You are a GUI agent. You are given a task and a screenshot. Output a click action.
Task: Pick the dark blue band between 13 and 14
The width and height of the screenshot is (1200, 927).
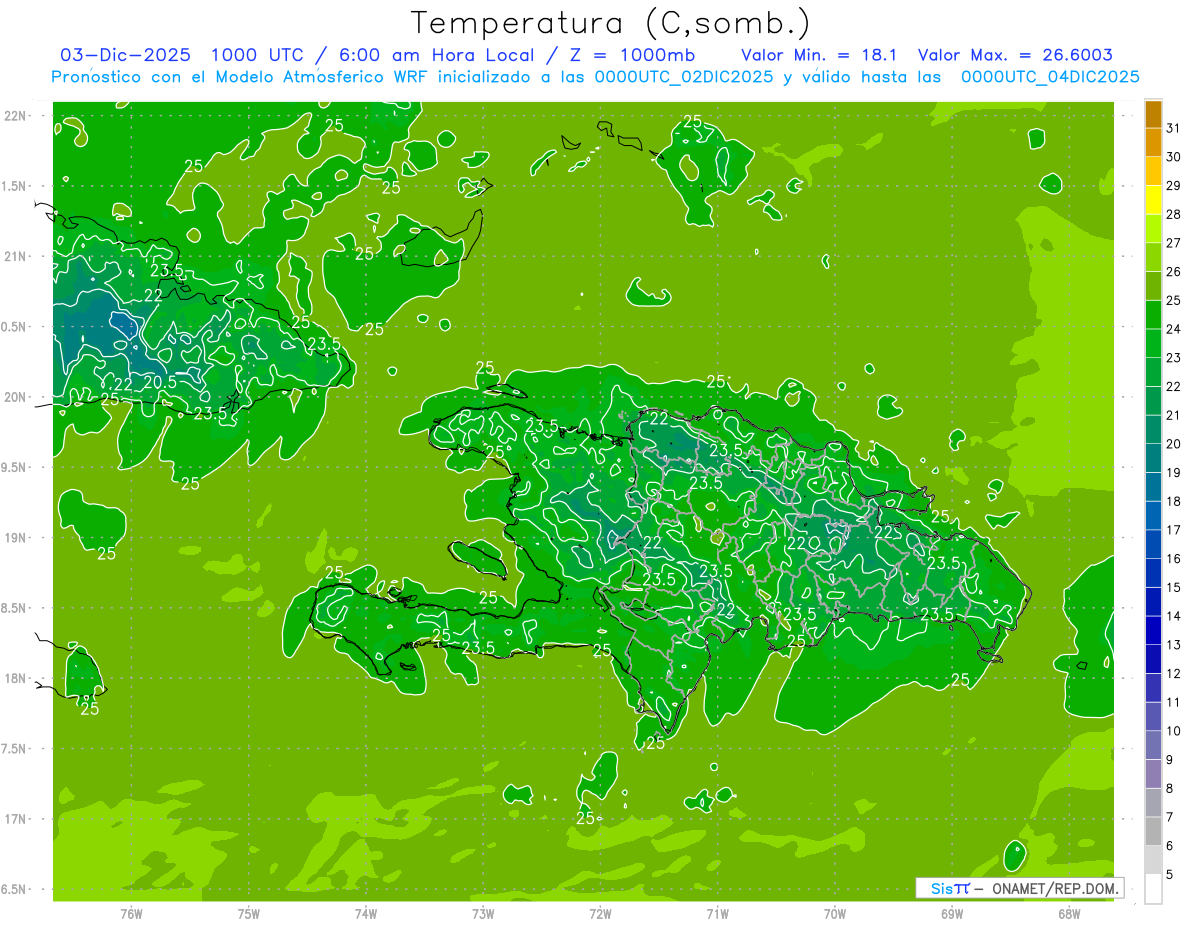(x=1153, y=630)
